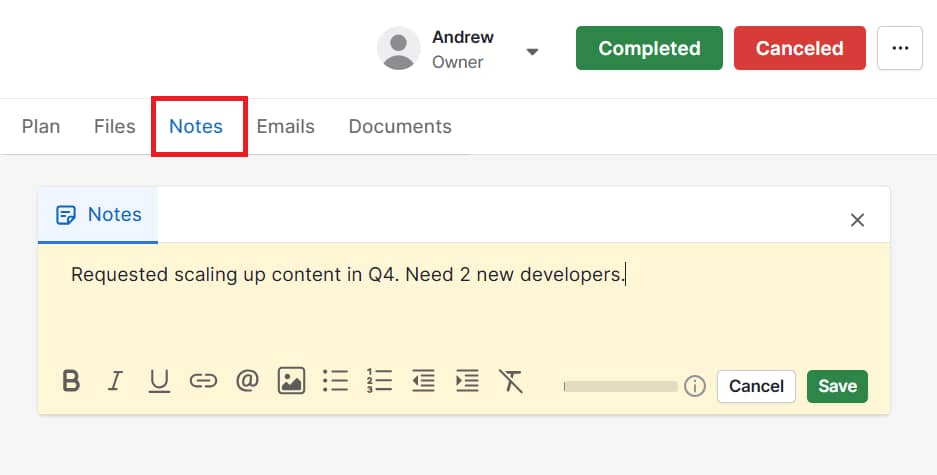
Task: Close the Notes panel with X
Action: (857, 220)
